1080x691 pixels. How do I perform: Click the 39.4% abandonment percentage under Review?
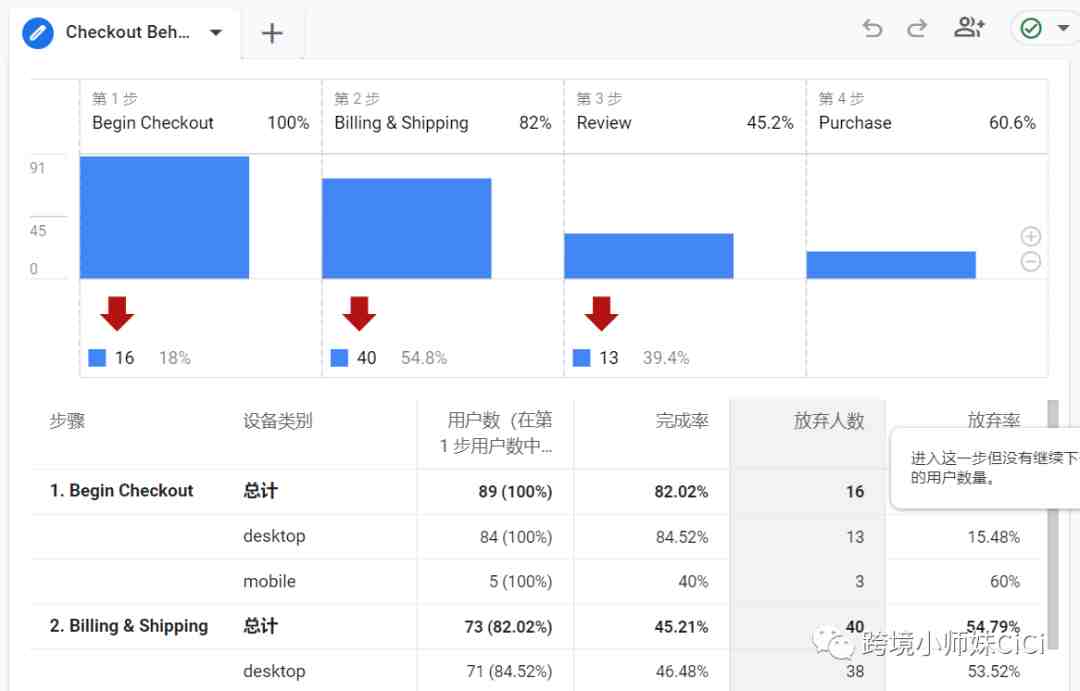[x=666, y=358]
